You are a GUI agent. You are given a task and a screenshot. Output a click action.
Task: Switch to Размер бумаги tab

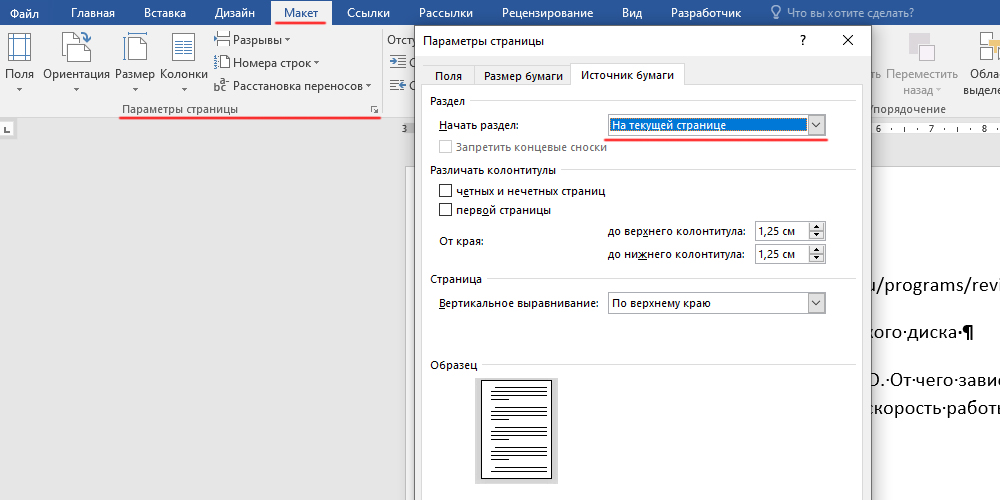point(520,76)
